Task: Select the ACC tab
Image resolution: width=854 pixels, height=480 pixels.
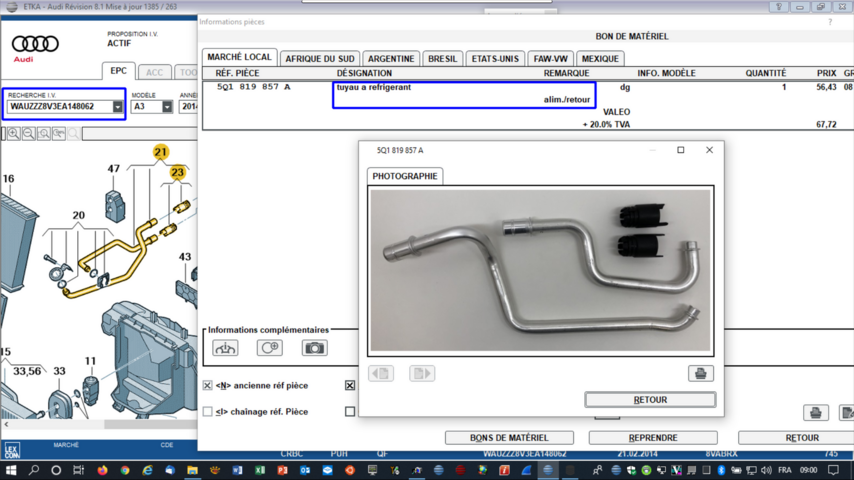Action: [x=154, y=72]
